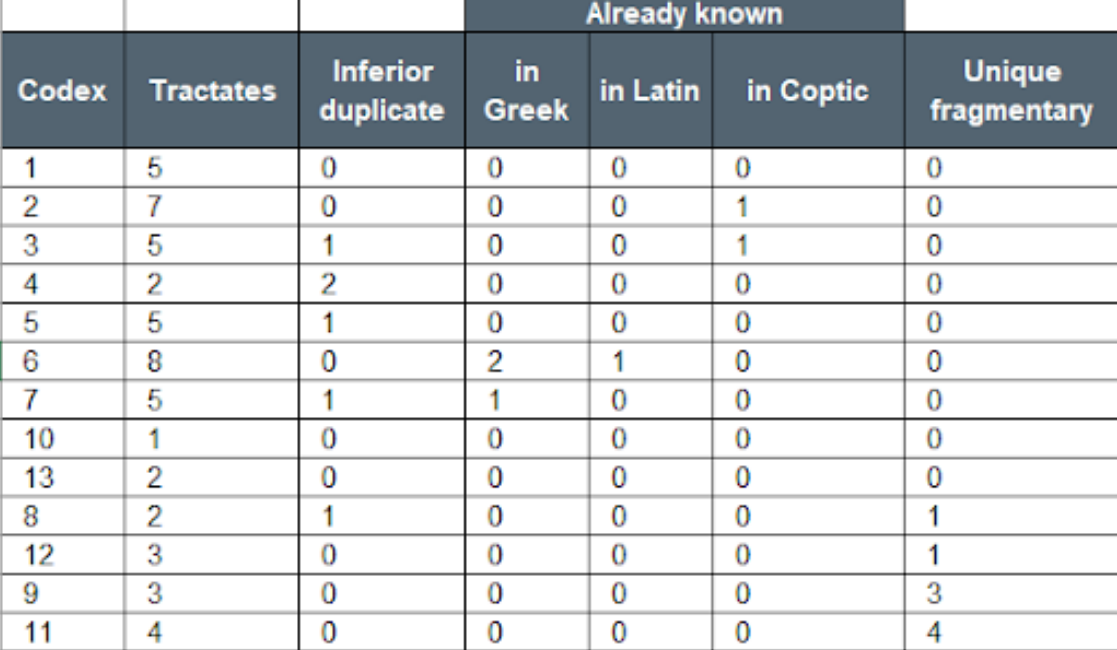Click the Inferior duplicate cell containing 2

point(382,285)
